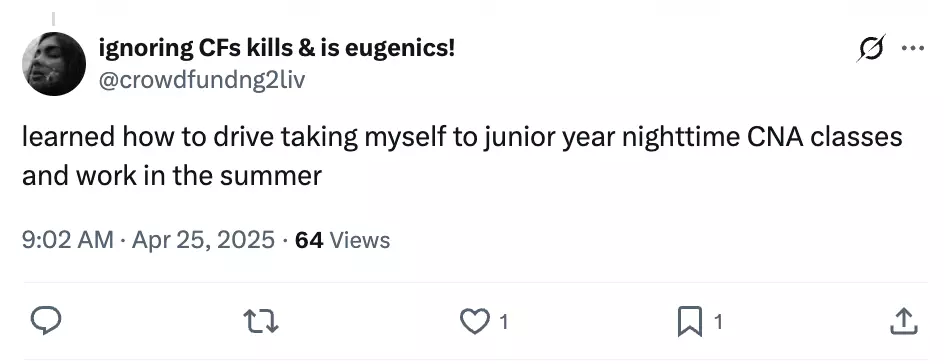Open analytics from the '64' view count
Viewport: 944px width, 364px height.
(x=309, y=240)
